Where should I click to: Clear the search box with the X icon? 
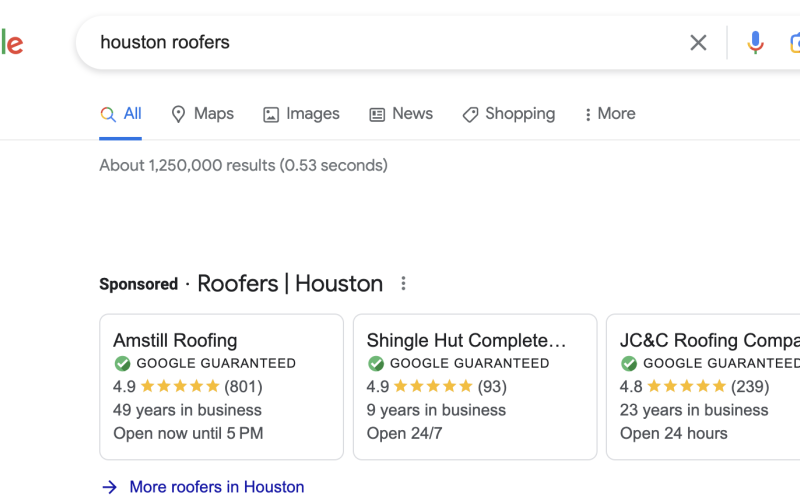(698, 42)
